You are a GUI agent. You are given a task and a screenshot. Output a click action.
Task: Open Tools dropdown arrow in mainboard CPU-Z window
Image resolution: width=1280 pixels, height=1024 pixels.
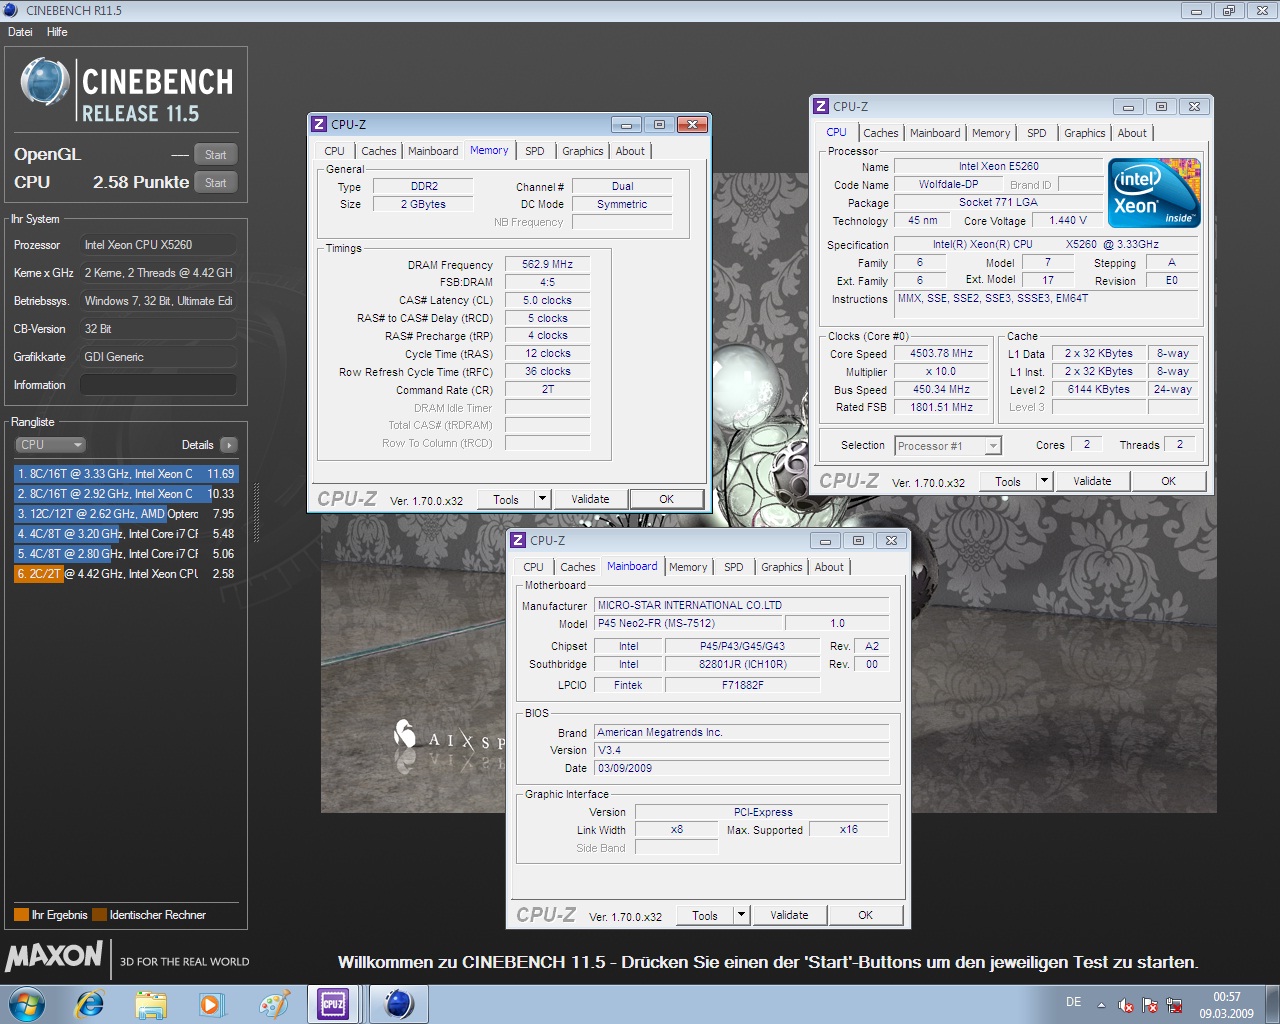(741, 915)
